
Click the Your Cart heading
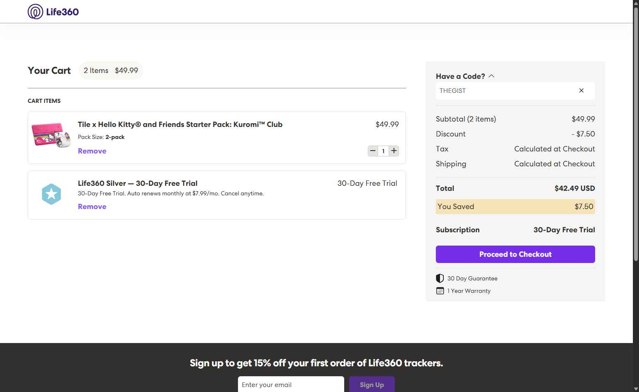(x=49, y=70)
